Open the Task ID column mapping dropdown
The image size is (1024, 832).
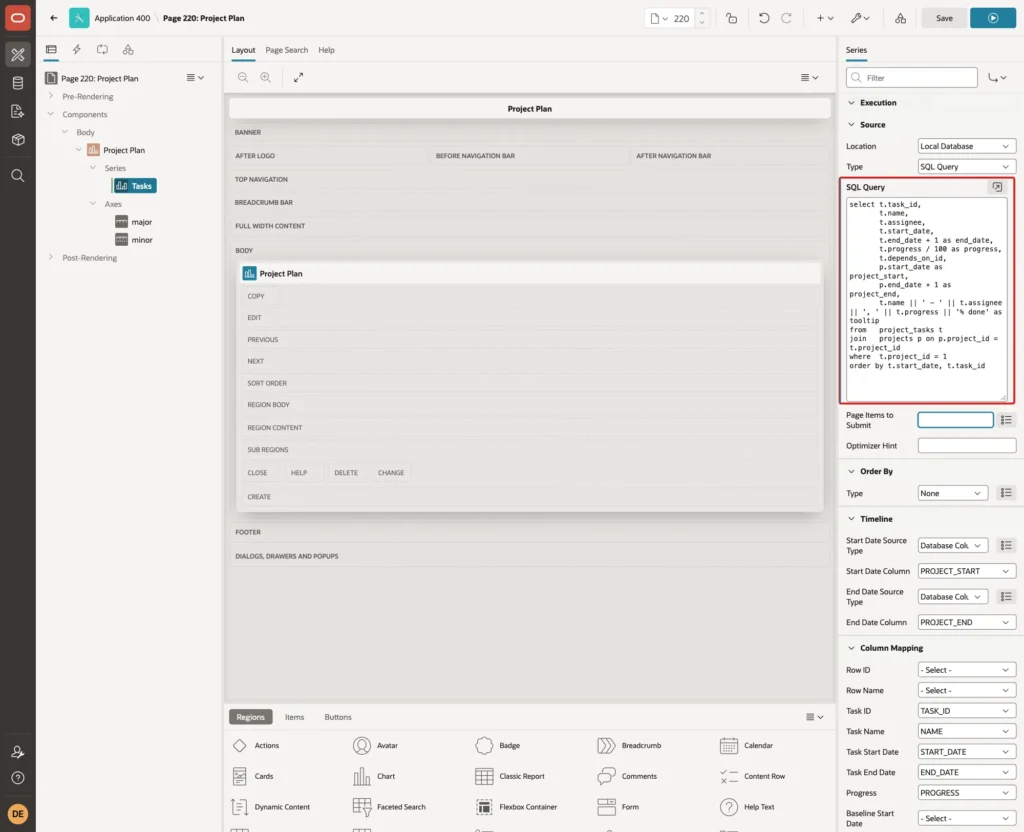click(x=966, y=711)
